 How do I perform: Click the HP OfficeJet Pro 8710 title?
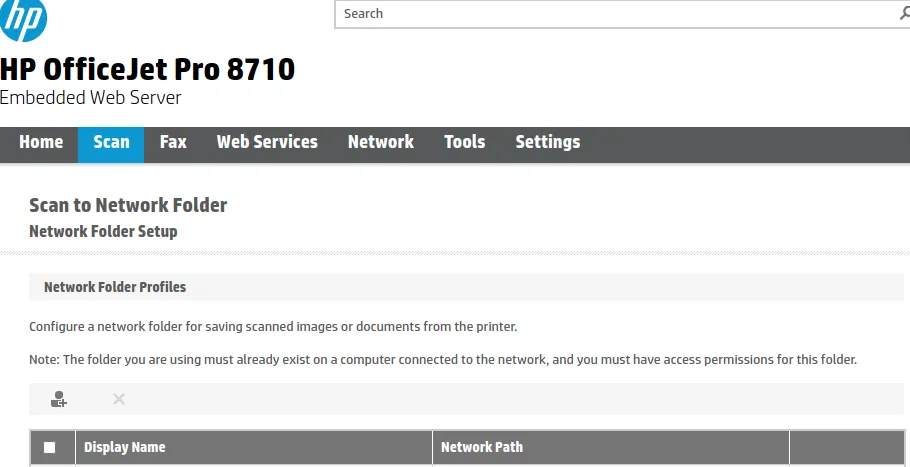click(147, 69)
